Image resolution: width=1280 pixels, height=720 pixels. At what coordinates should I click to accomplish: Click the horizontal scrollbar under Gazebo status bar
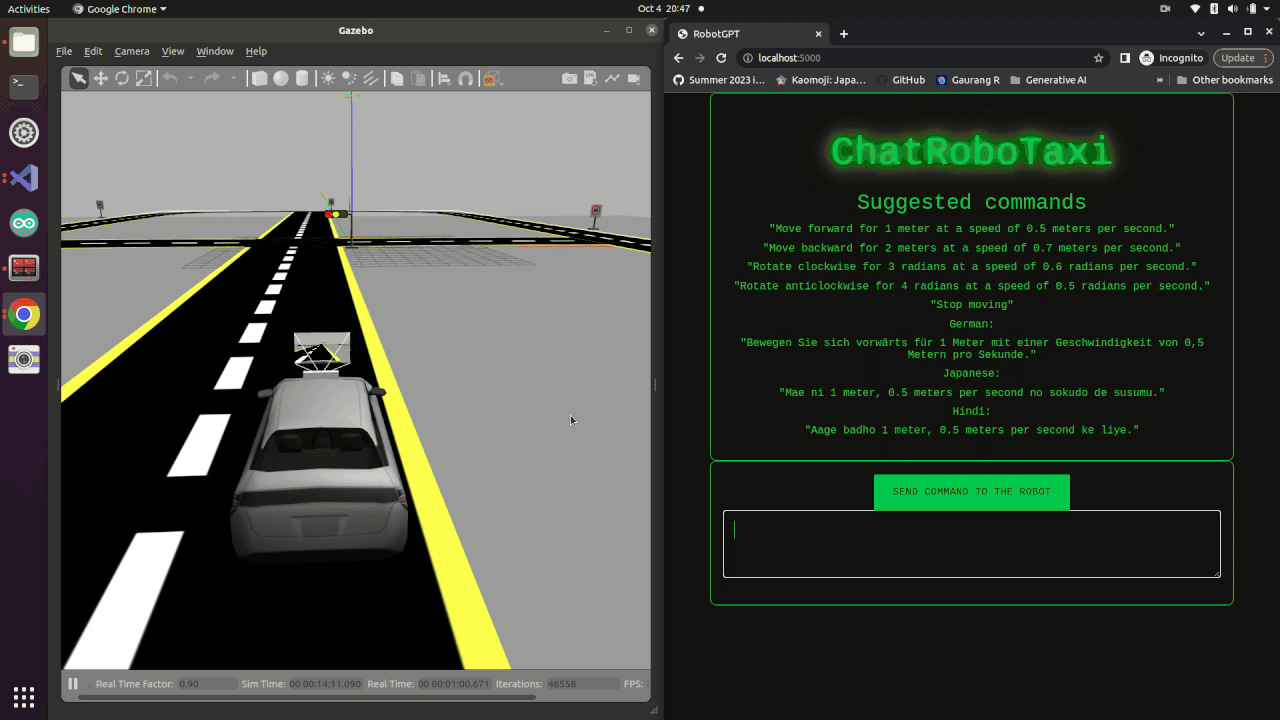pos(305,697)
